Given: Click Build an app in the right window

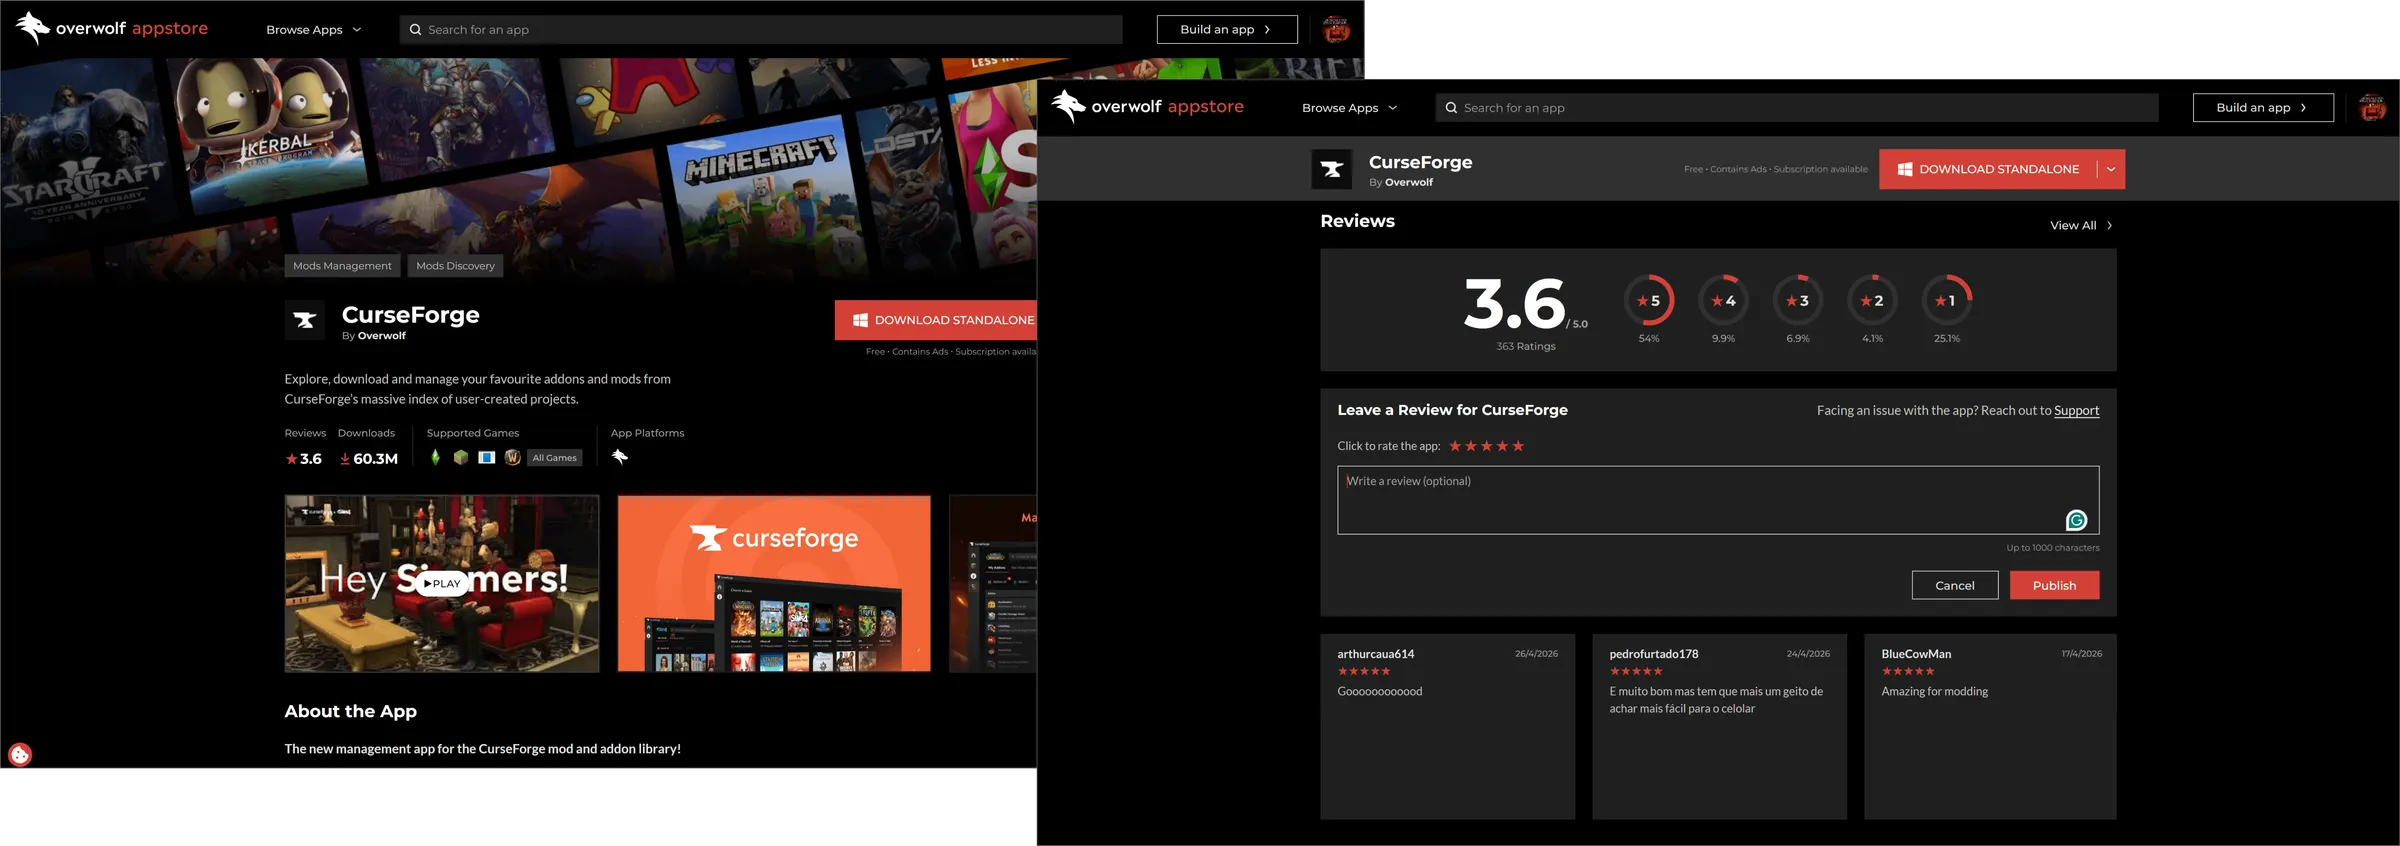Looking at the screenshot, I should point(2263,108).
